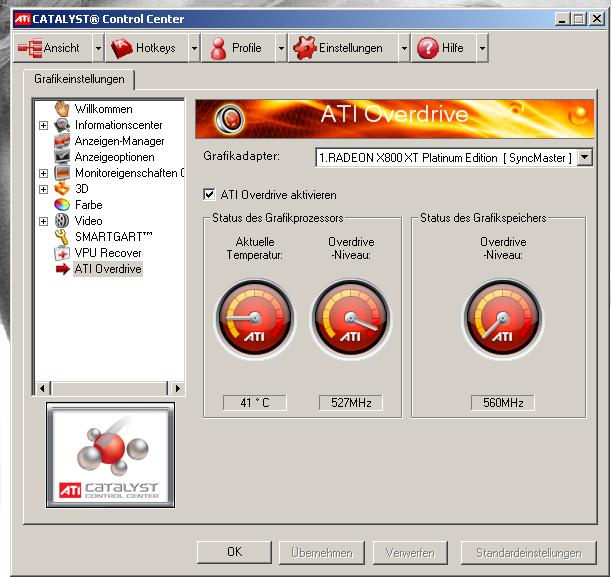The image size is (611, 577).
Task: Click the Informationscenter icon in tree
Action: pos(62,125)
